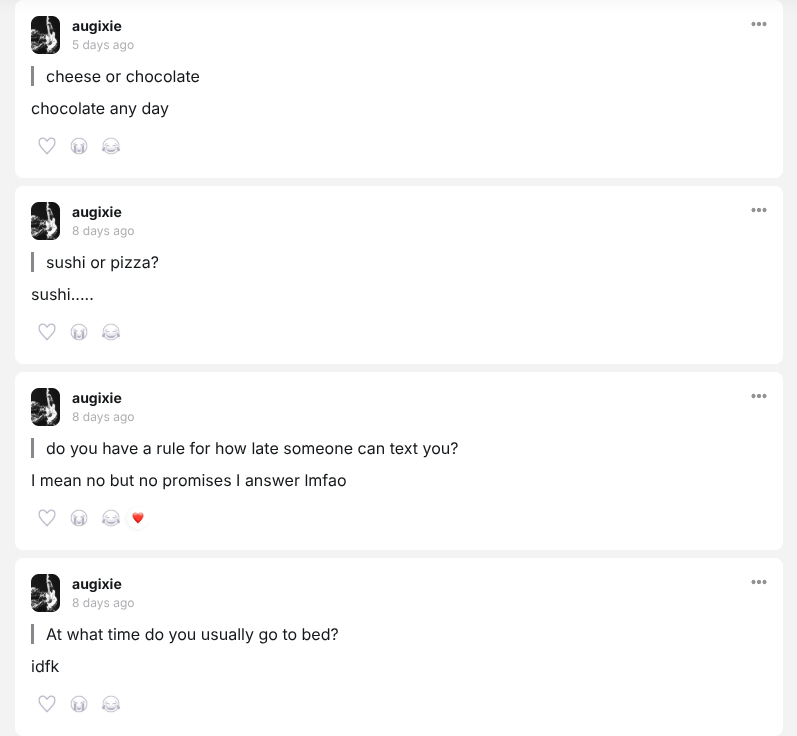Add crying emoji reaction to the bedtime post
Screen dimensions: 797x736
pyautogui.click(x=79, y=704)
